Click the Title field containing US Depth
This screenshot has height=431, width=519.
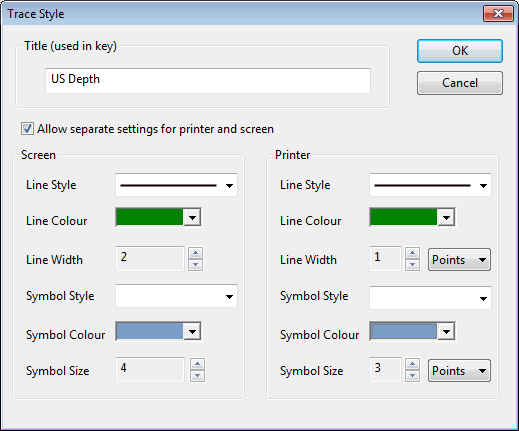click(208, 81)
